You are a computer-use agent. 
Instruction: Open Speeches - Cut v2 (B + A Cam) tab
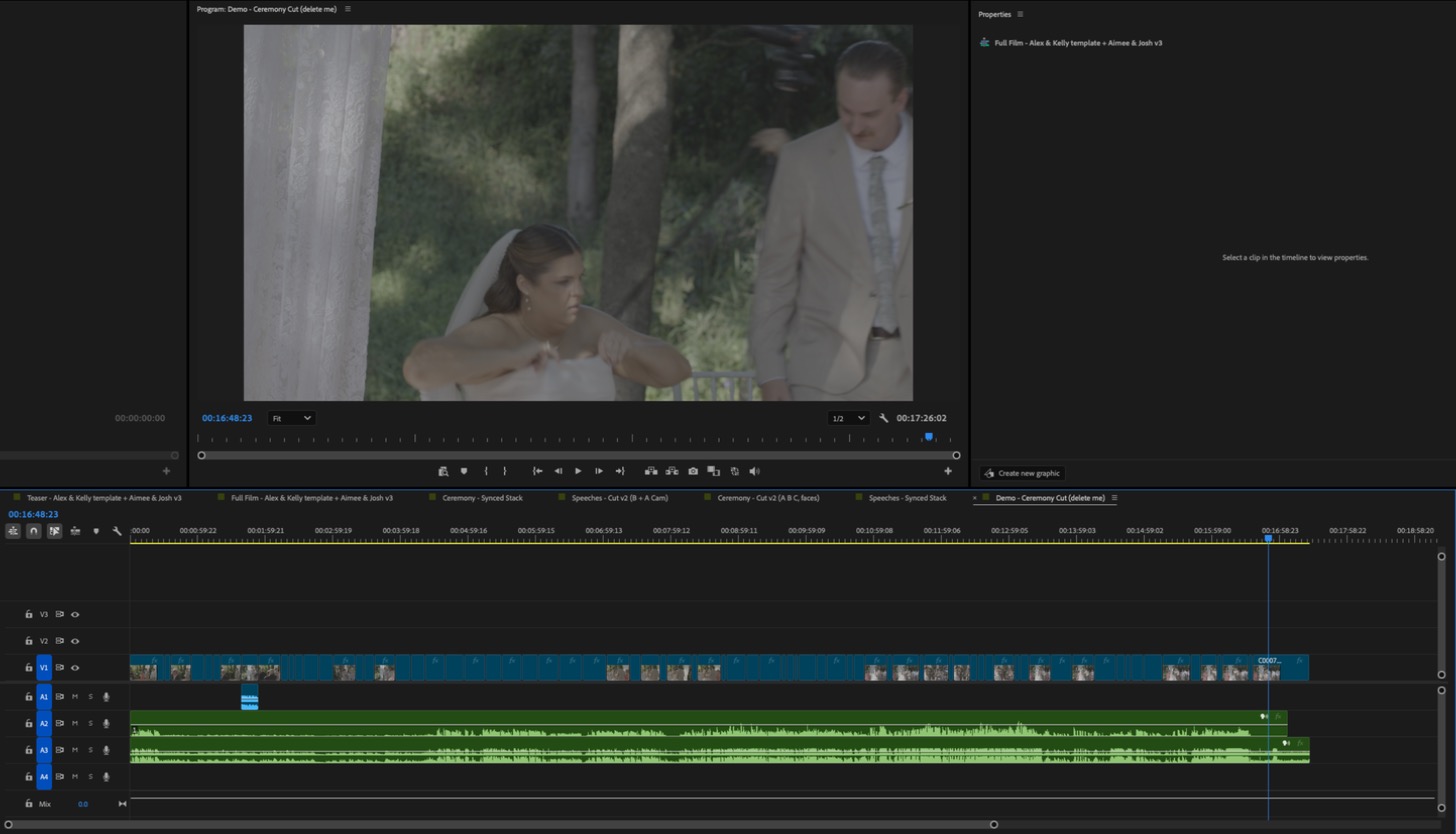(x=620, y=498)
